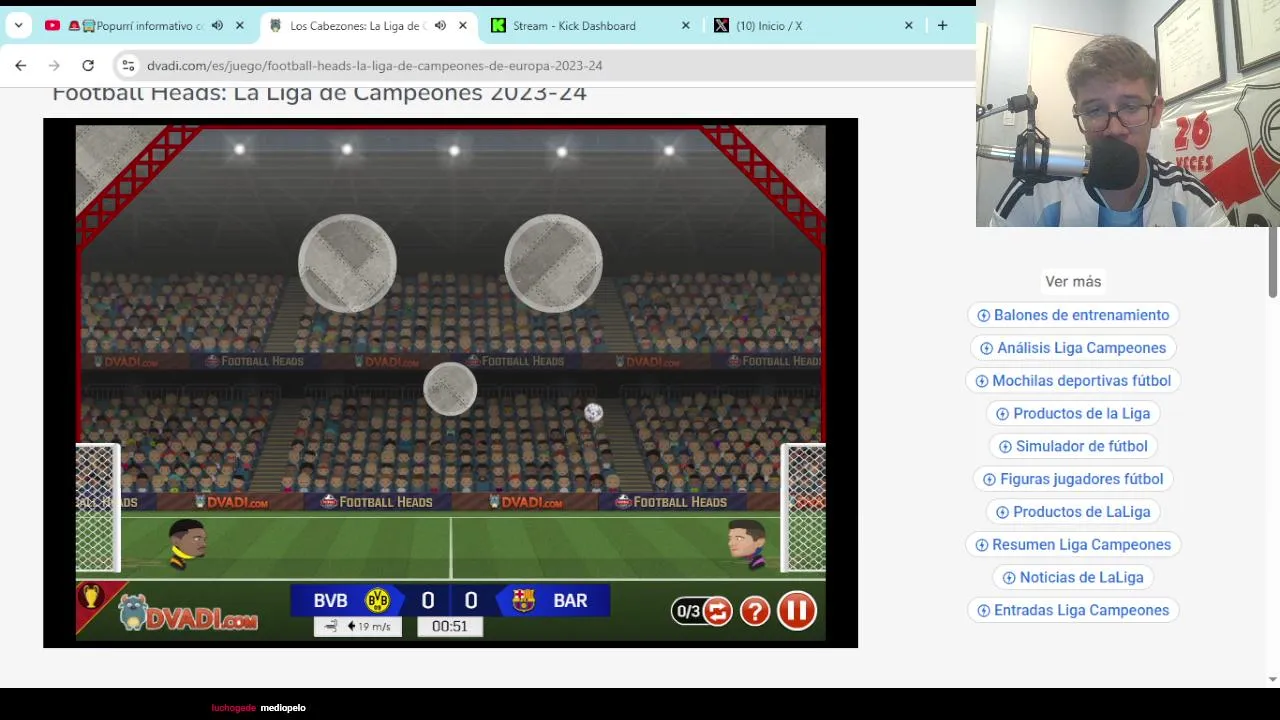The width and height of the screenshot is (1280, 720).
Task: Open a new browser tab
Action: 942,25
